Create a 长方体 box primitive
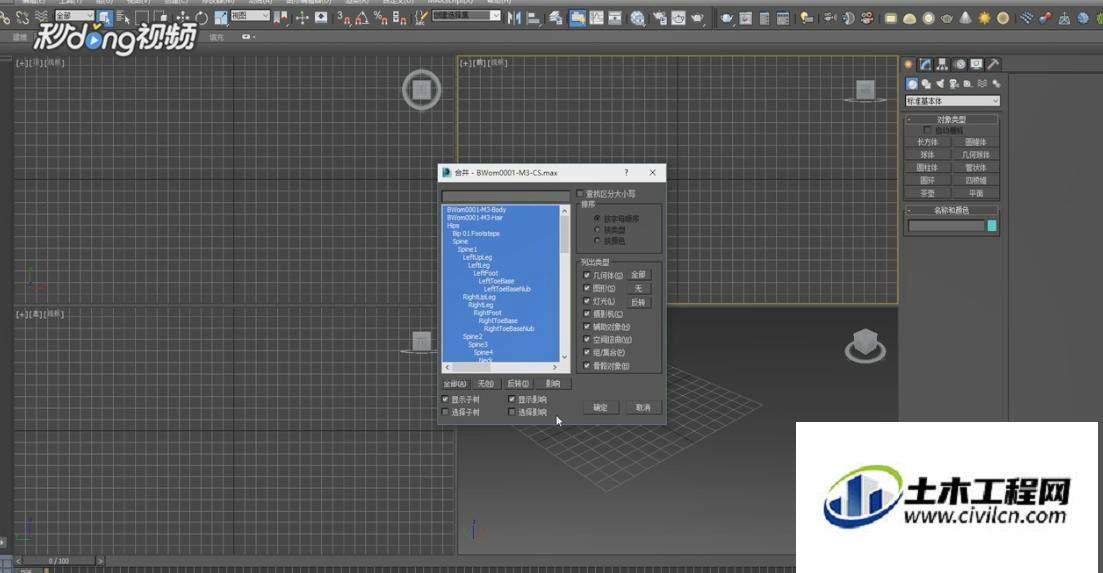This screenshot has height=573, width=1103. 928,142
